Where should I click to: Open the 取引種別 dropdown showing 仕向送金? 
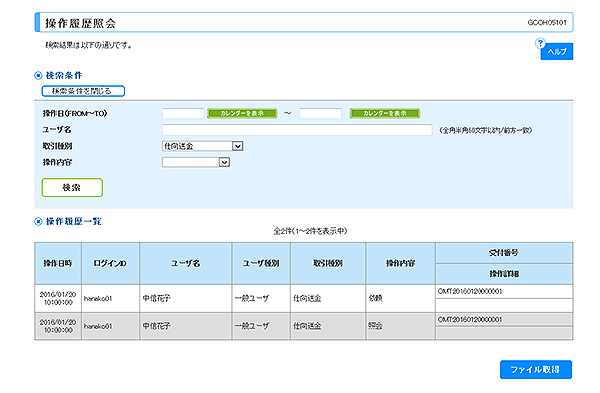tap(203, 146)
